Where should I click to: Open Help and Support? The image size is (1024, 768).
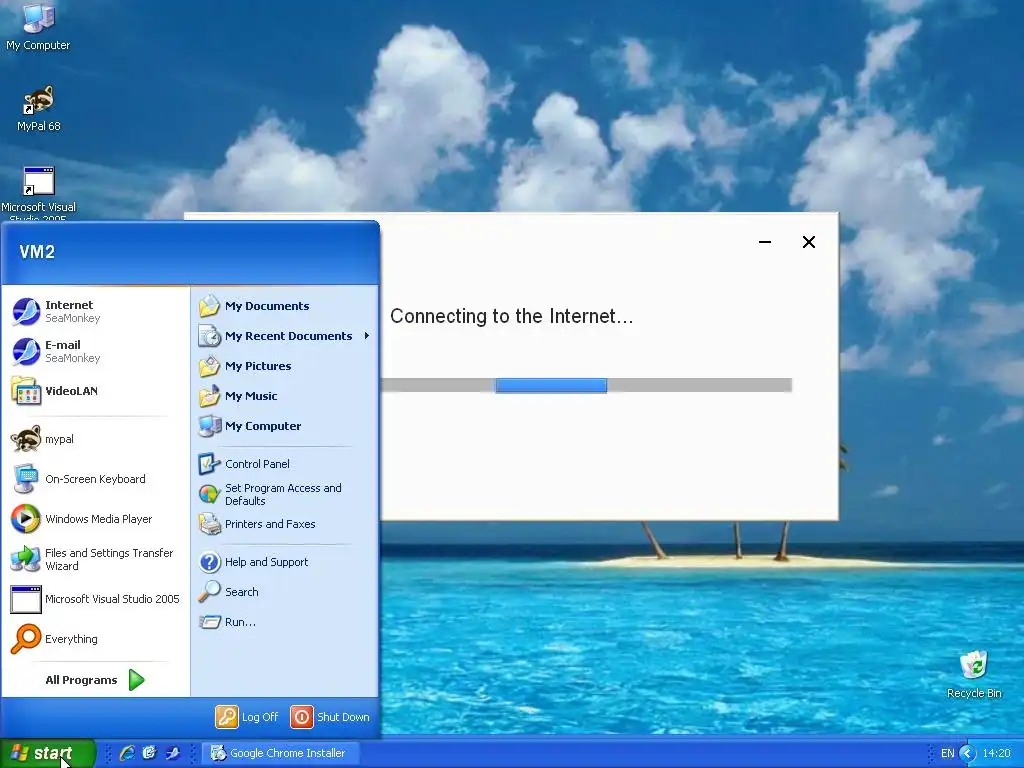[284, 562]
